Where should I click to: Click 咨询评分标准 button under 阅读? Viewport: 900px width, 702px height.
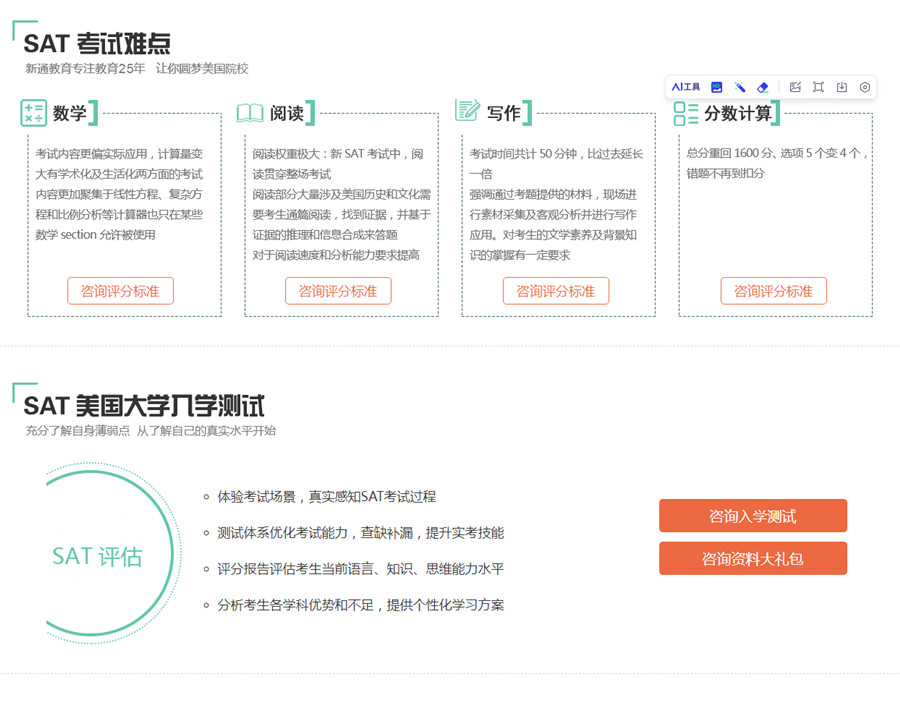(x=338, y=291)
